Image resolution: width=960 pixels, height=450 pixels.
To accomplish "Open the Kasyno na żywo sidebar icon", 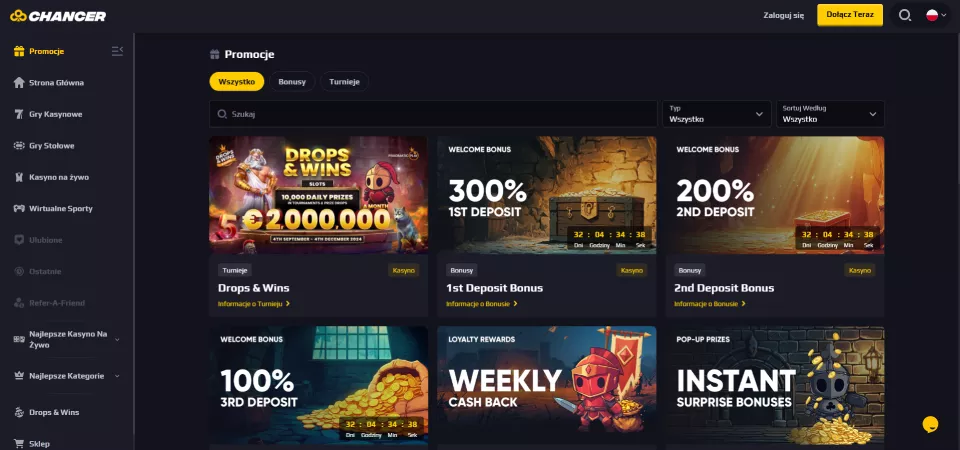I will (19, 178).
